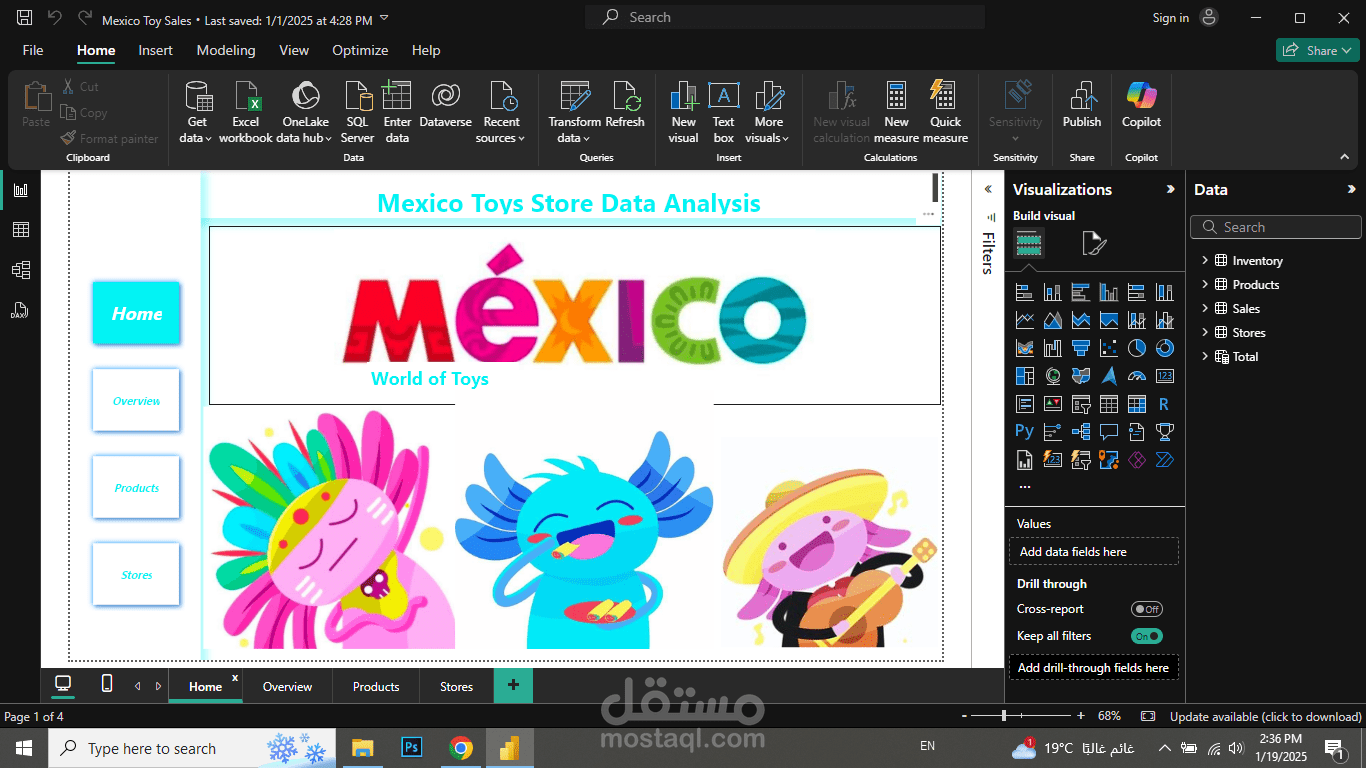This screenshot has height=768, width=1366.
Task: Select the Python visual
Action: (x=1024, y=432)
